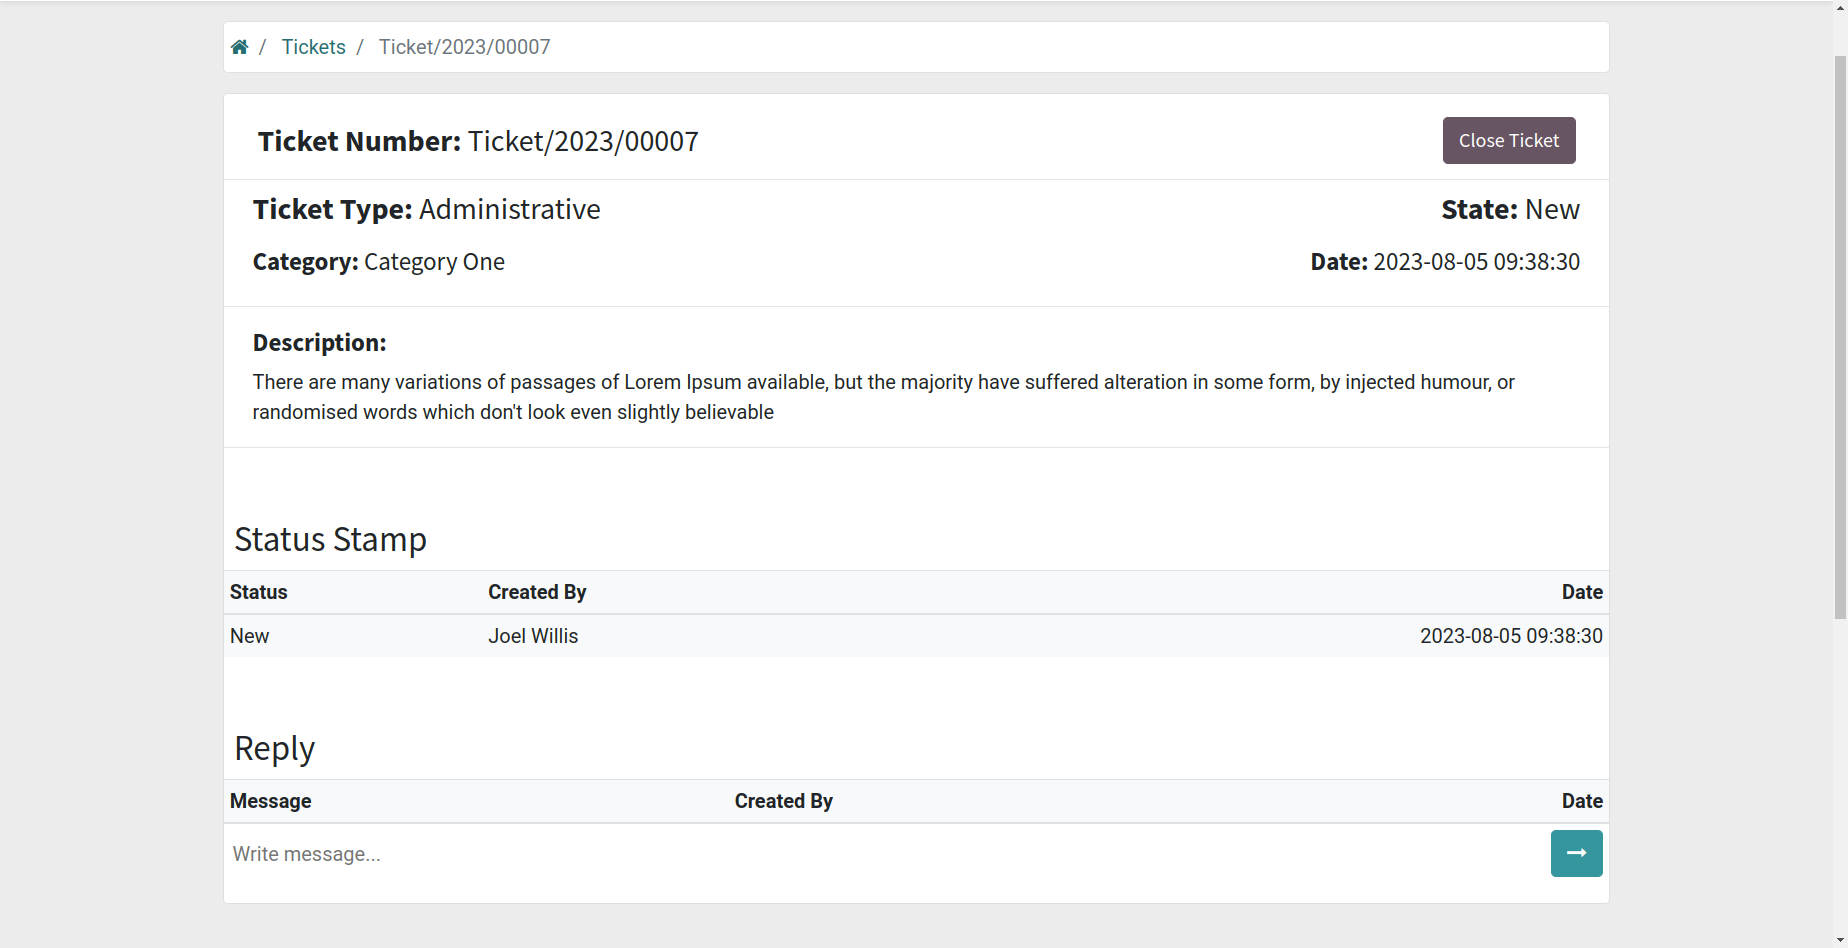Image resolution: width=1848 pixels, height=948 pixels.
Task: Select the Joel Willis cell
Action: (533, 636)
